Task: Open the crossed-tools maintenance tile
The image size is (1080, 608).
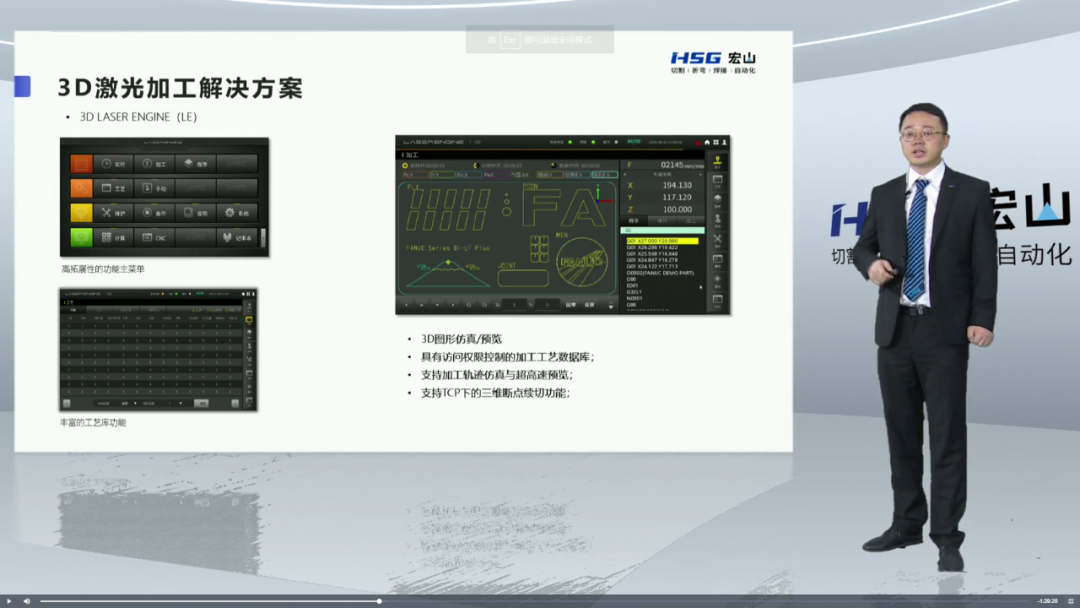Action: (114, 213)
